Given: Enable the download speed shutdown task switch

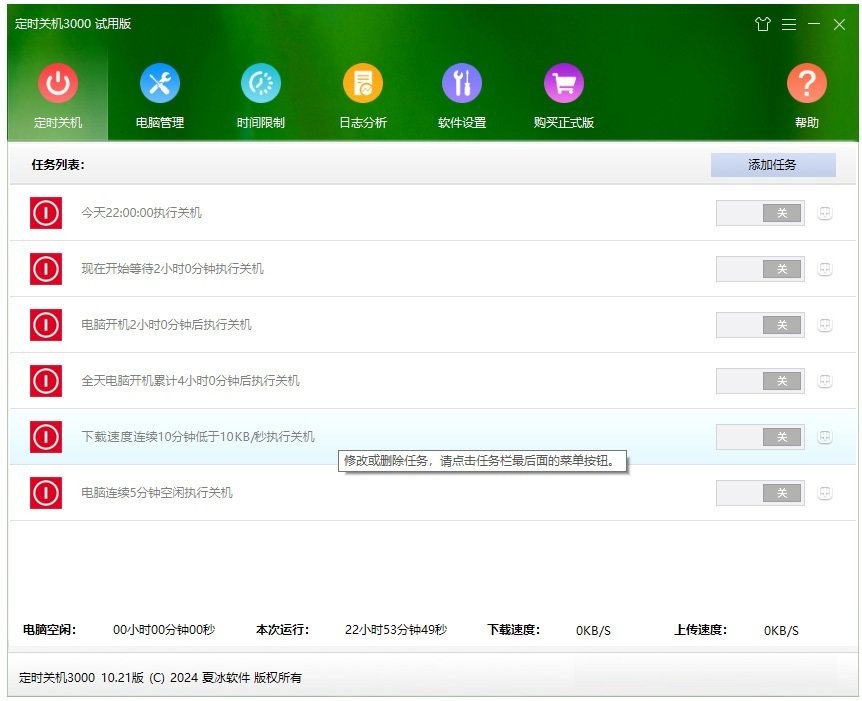Looking at the screenshot, I should pos(760,437).
